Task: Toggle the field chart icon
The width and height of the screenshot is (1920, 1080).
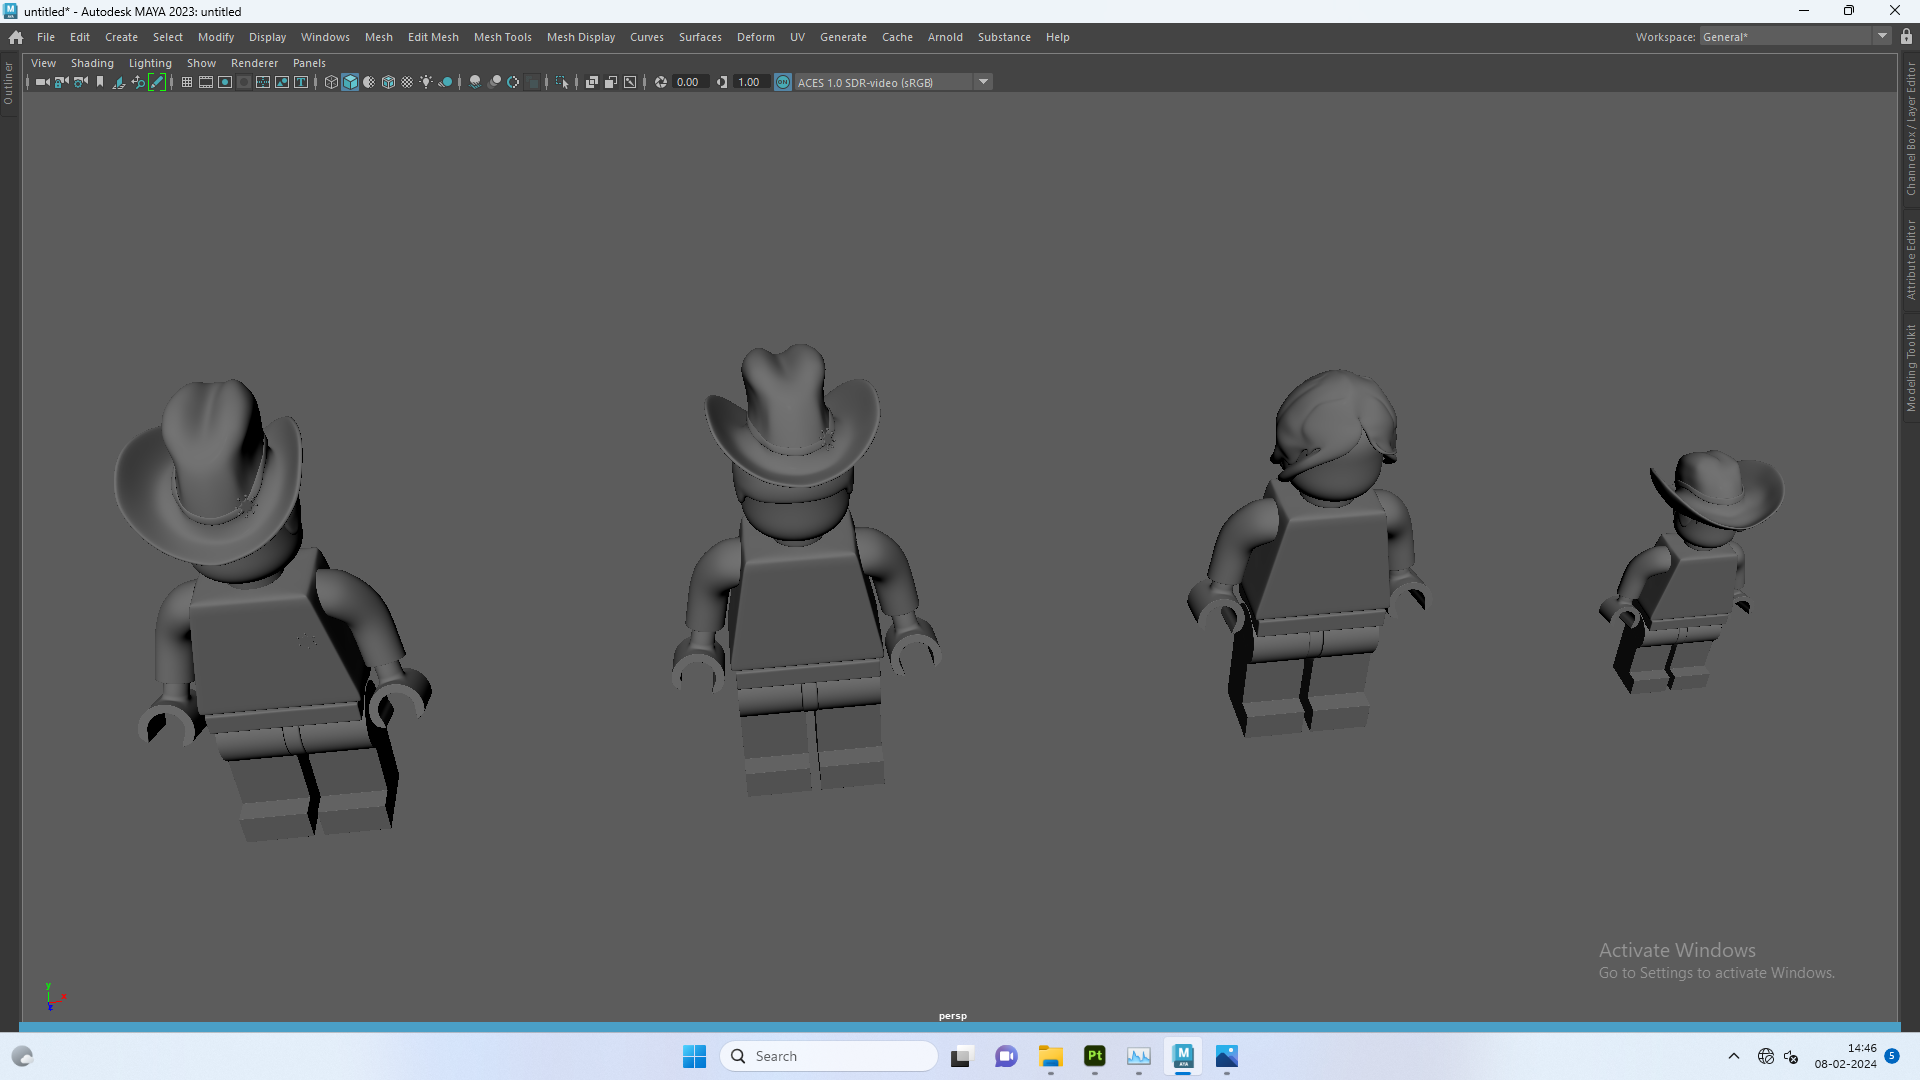Action: tap(263, 82)
